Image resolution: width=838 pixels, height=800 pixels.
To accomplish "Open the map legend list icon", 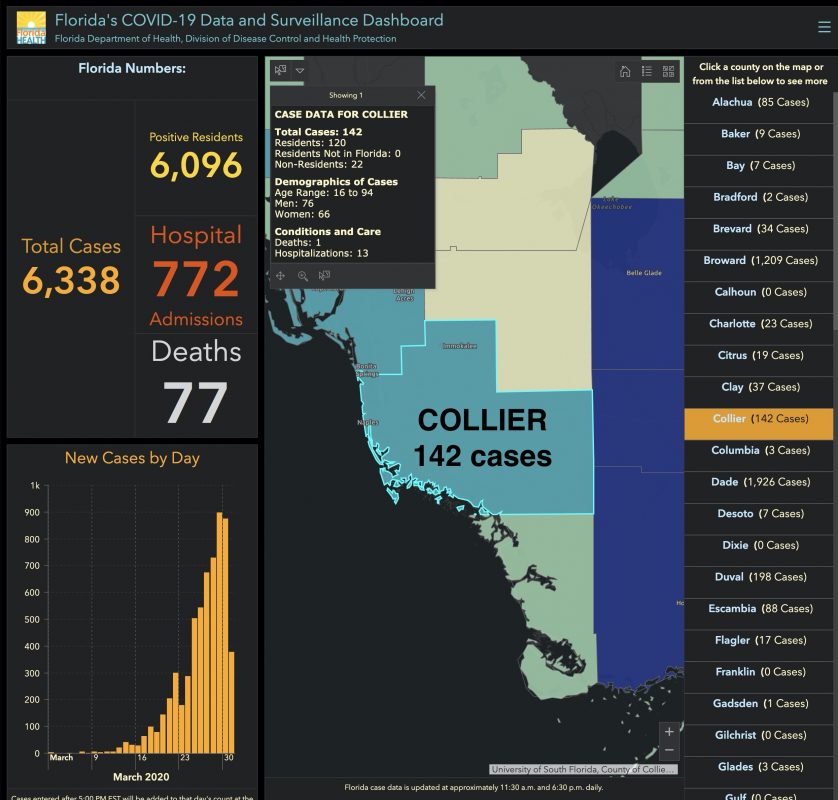I will click(647, 71).
